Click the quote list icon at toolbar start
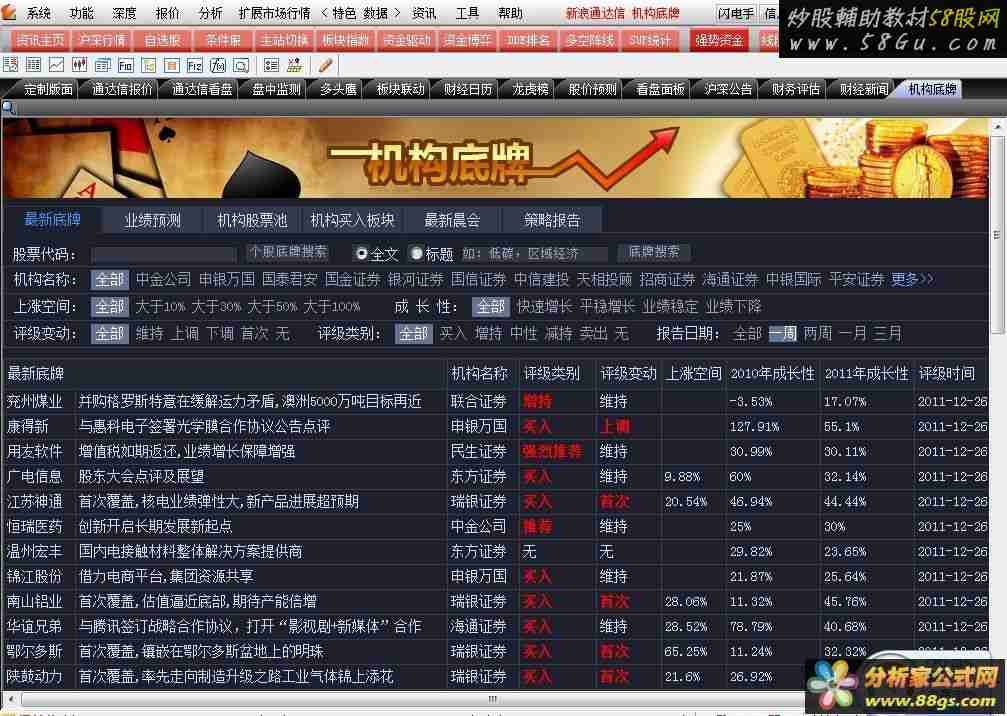This screenshot has width=1007, height=716. [x=10, y=65]
